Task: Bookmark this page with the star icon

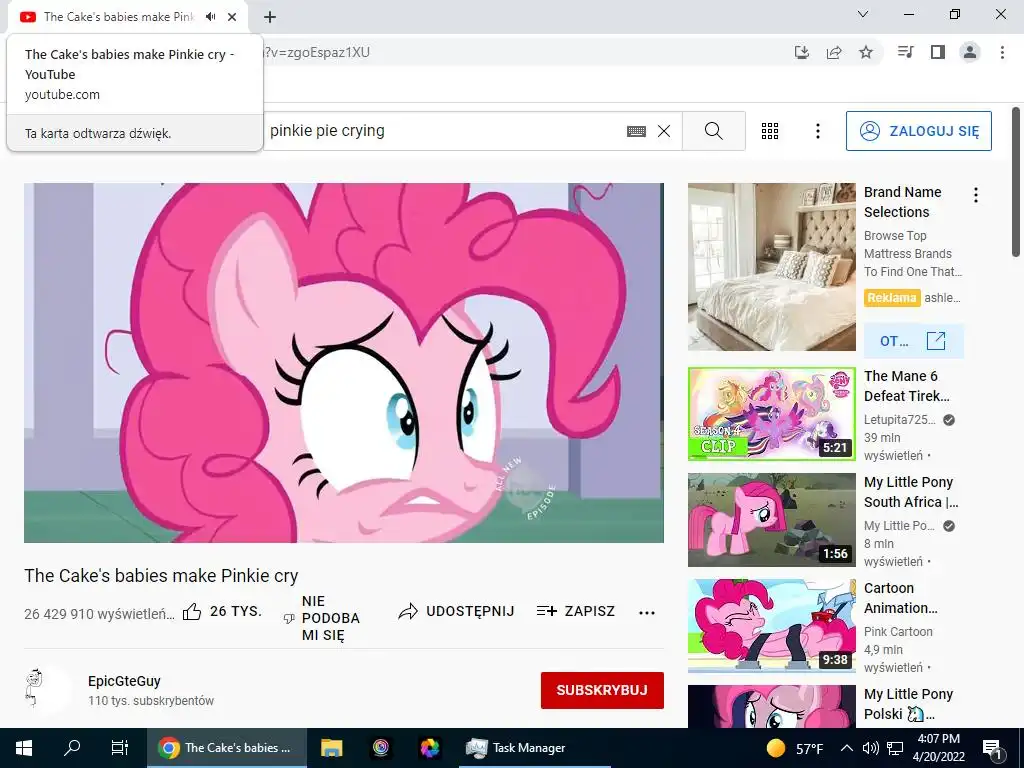Action: pos(866,52)
